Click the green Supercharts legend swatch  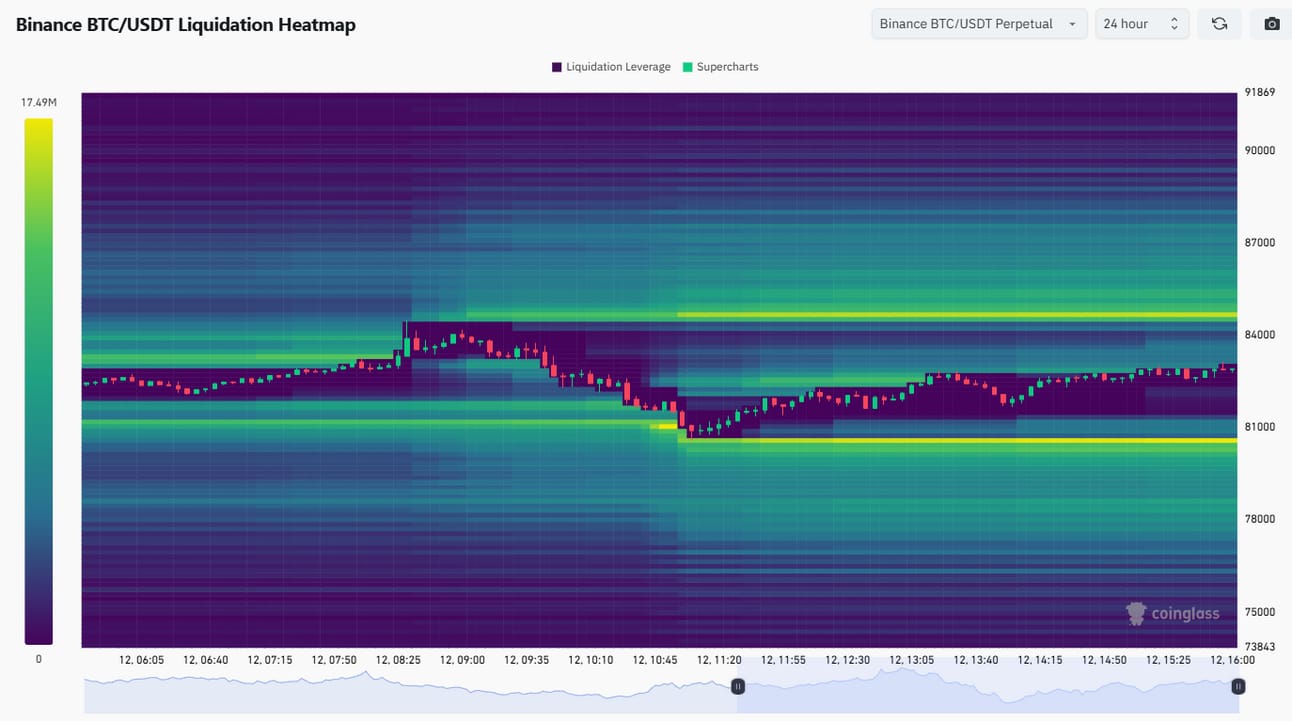click(x=687, y=67)
